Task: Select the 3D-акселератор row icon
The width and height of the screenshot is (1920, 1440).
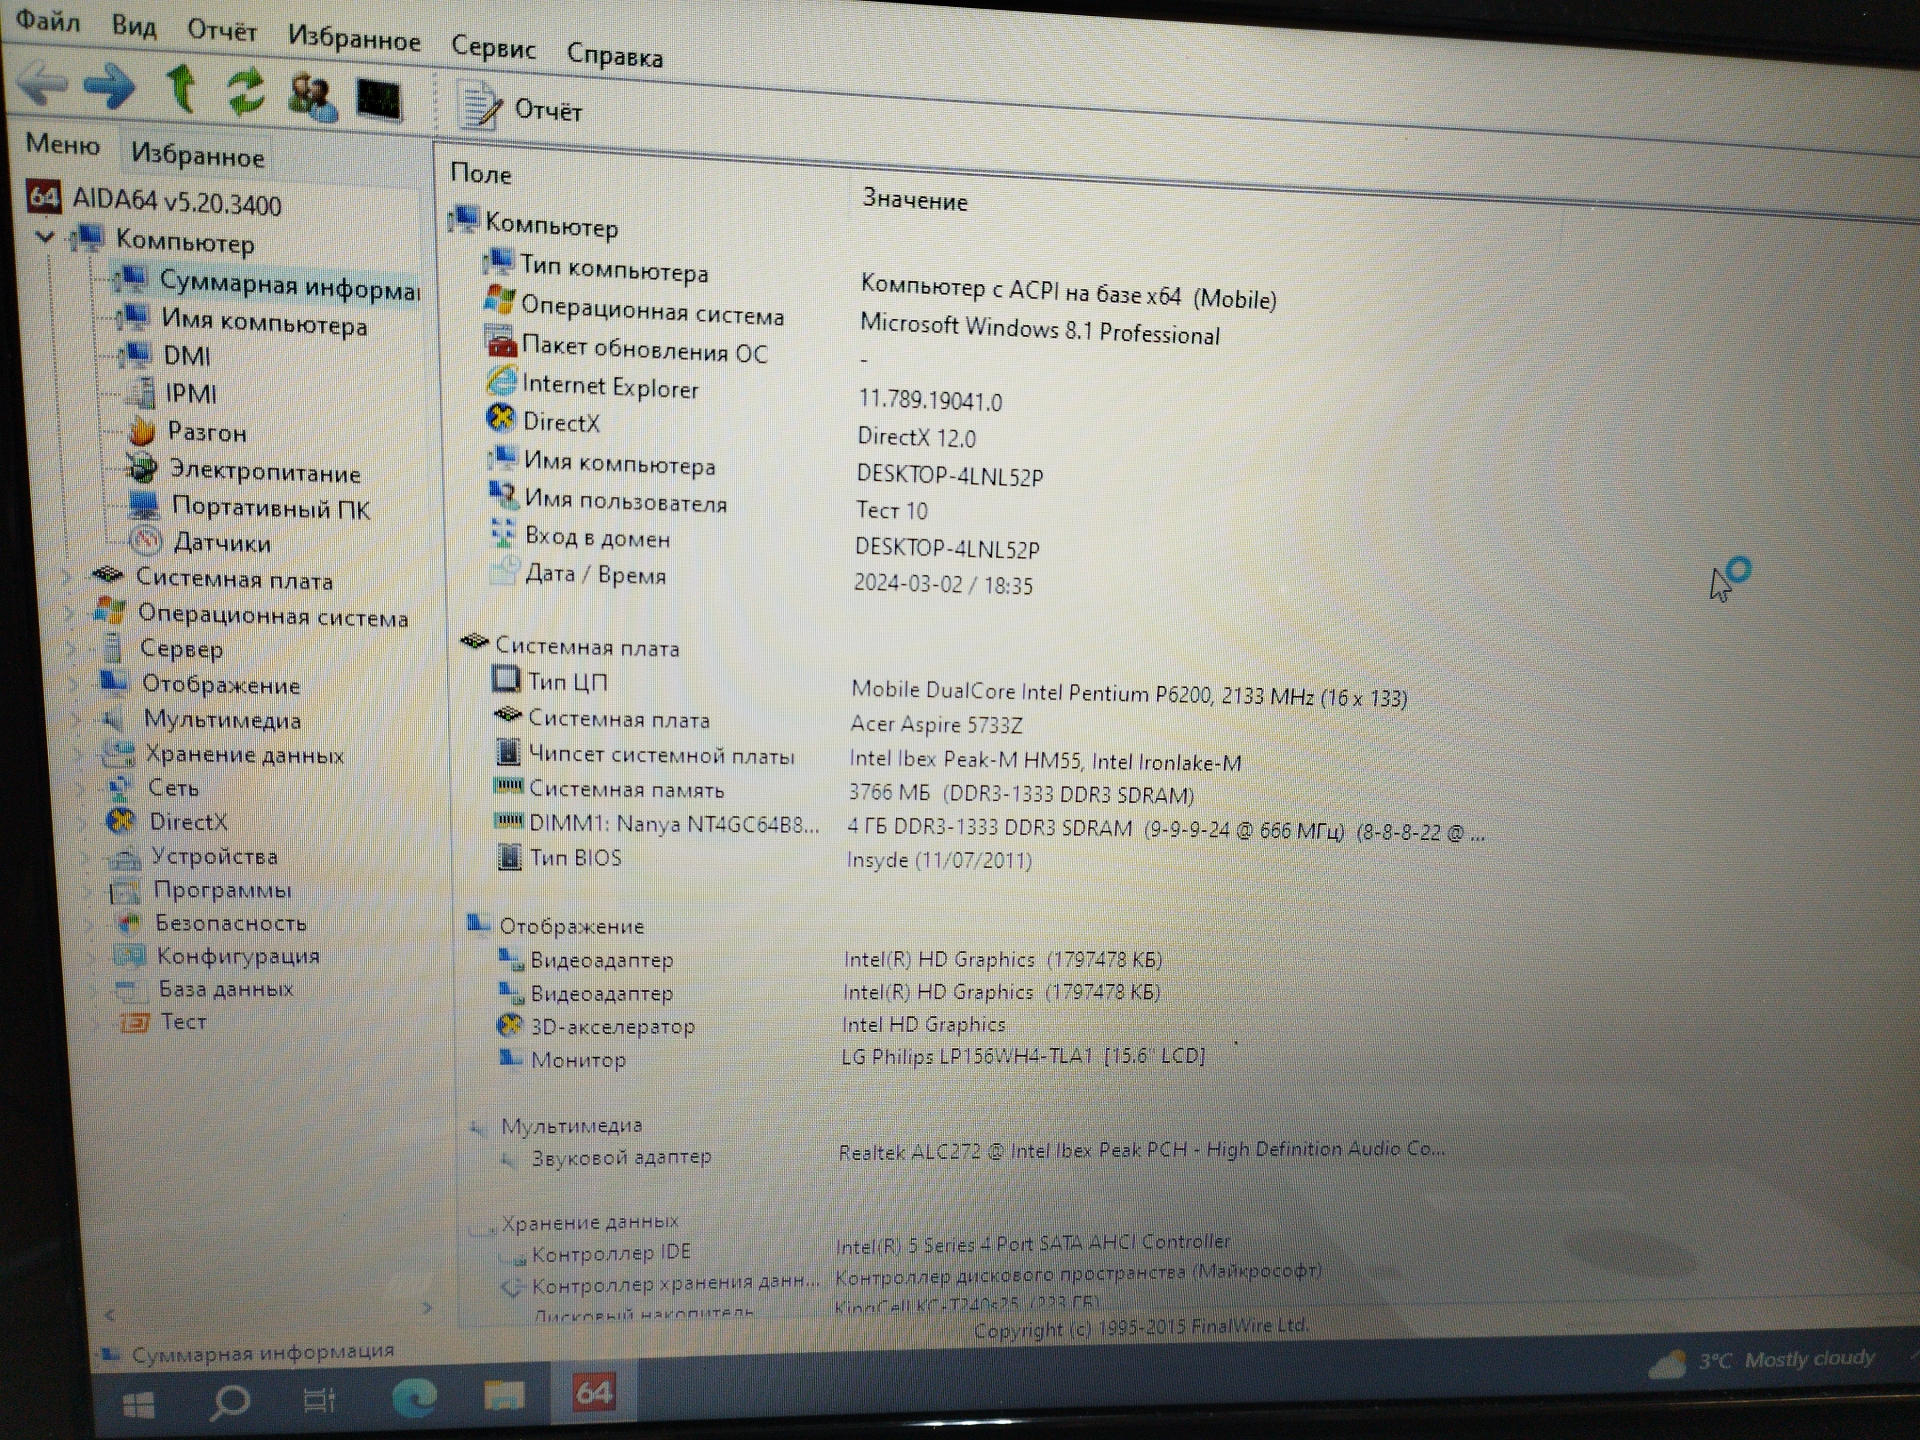Action: [510, 1025]
